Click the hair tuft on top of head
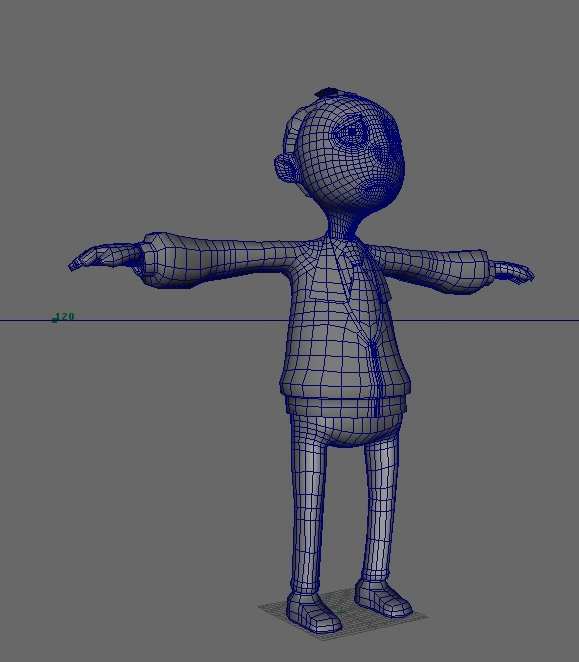The width and height of the screenshot is (579, 662). pos(326,92)
